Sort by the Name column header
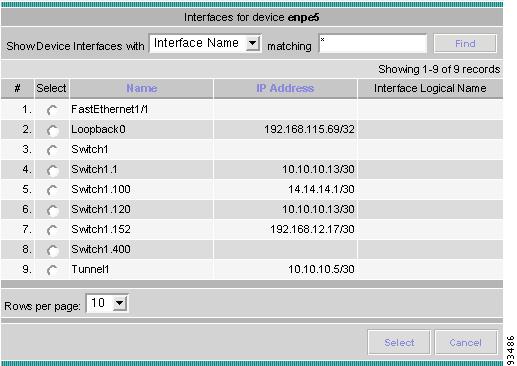This screenshot has height=366, width=517. coord(142,88)
